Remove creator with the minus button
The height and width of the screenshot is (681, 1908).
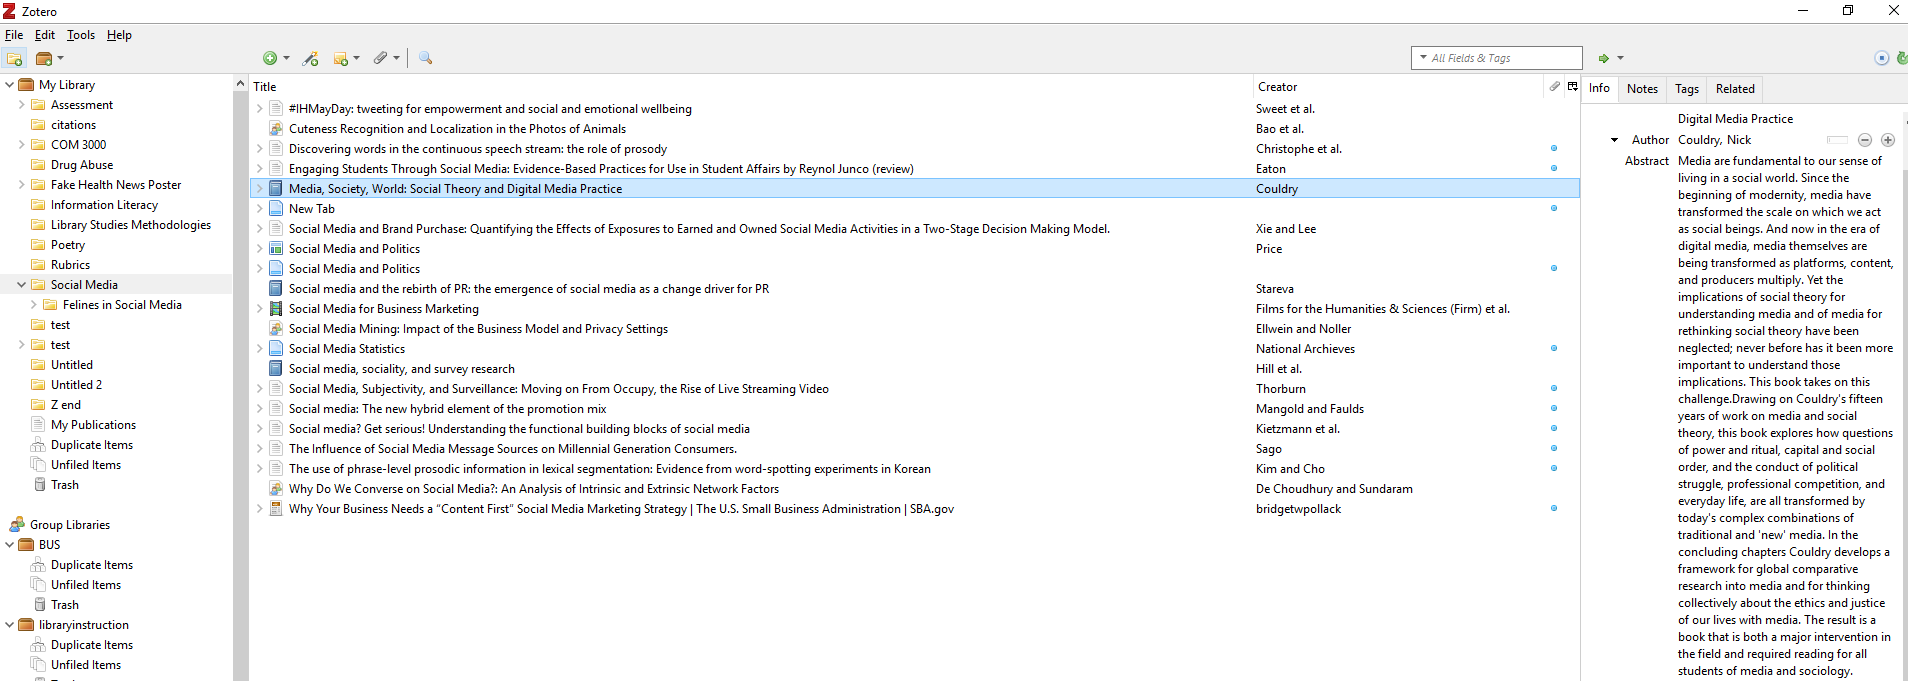1865,140
